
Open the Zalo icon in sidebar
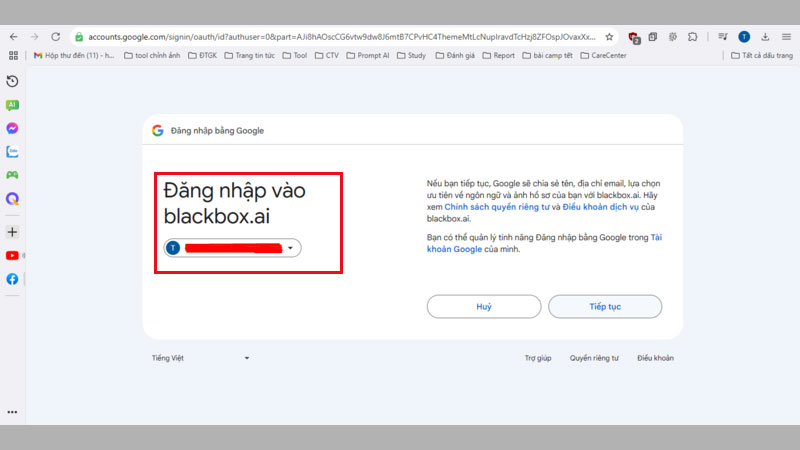(x=12, y=152)
